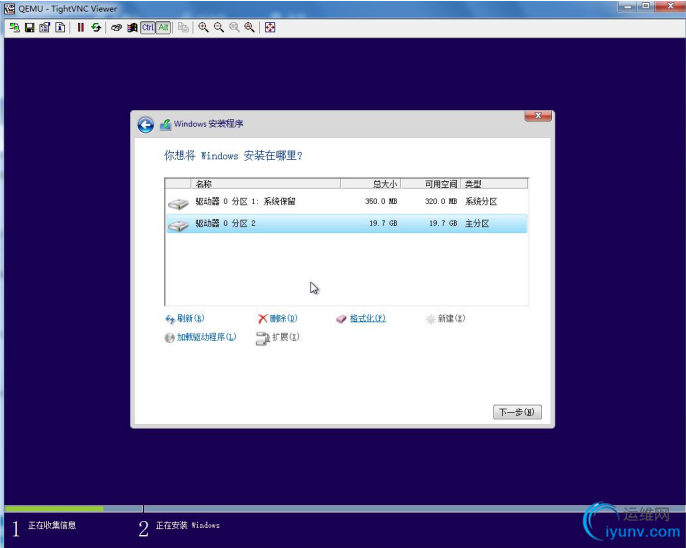Click the Send Ctrl+Esc Windows flag icon
The width and height of the screenshot is (686, 548).
click(132, 28)
